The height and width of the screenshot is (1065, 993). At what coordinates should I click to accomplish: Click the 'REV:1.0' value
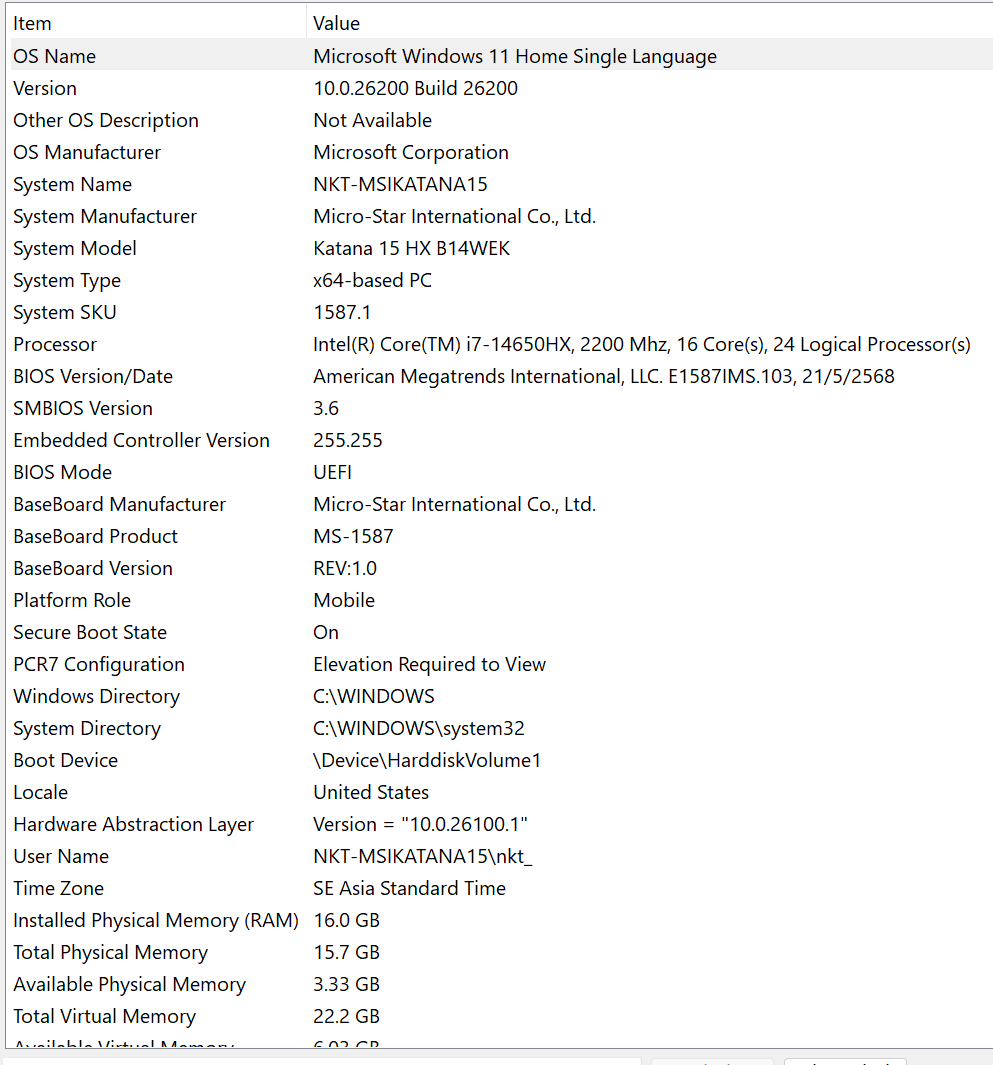pyautogui.click(x=345, y=568)
